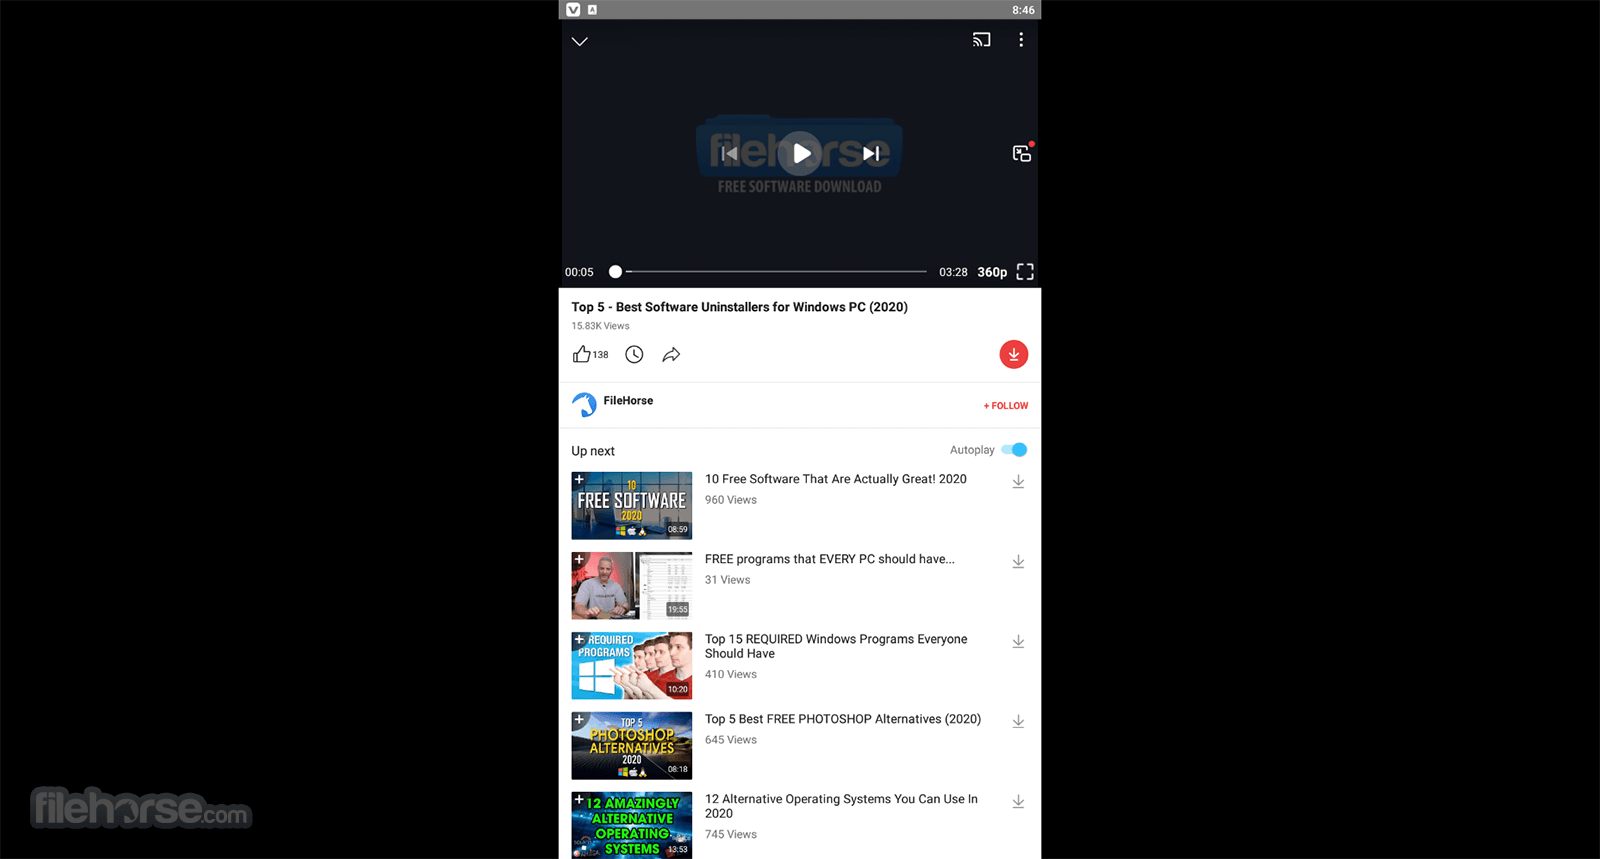Open '10 Free Software That Are Actually Great! 2020'
This screenshot has height=859, width=1600.
(836, 479)
